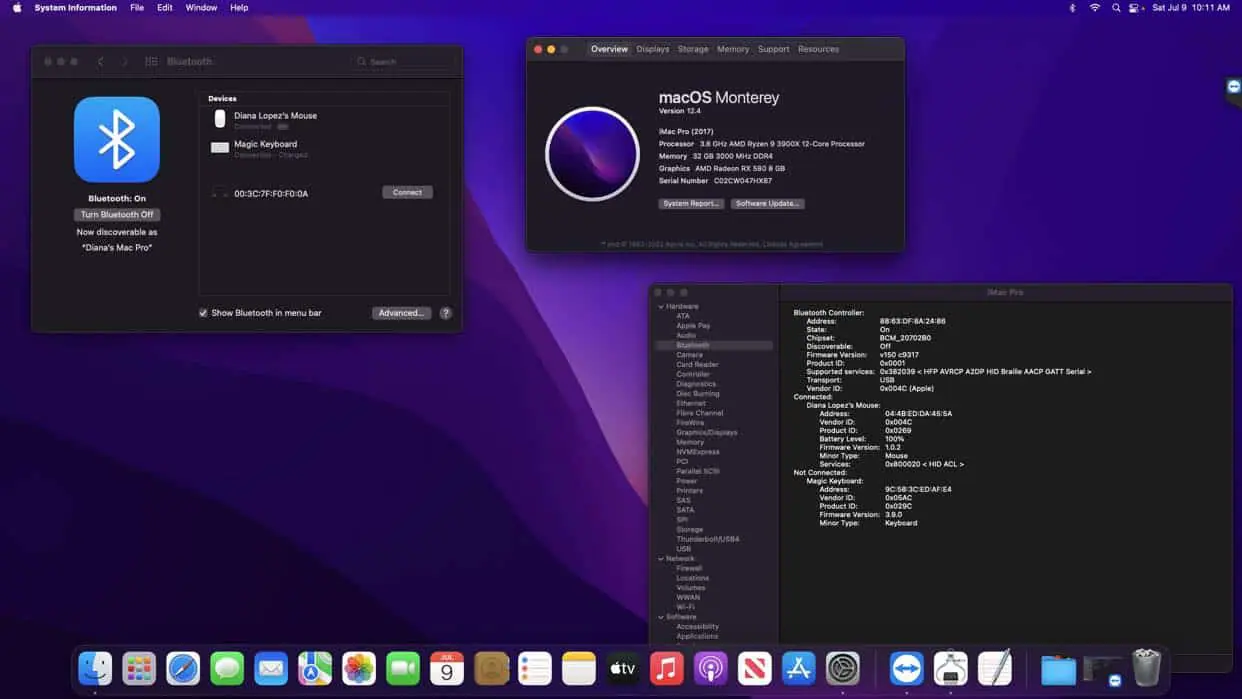Select NVMExpress in the hardware list
This screenshot has height=699, width=1242.
697,452
